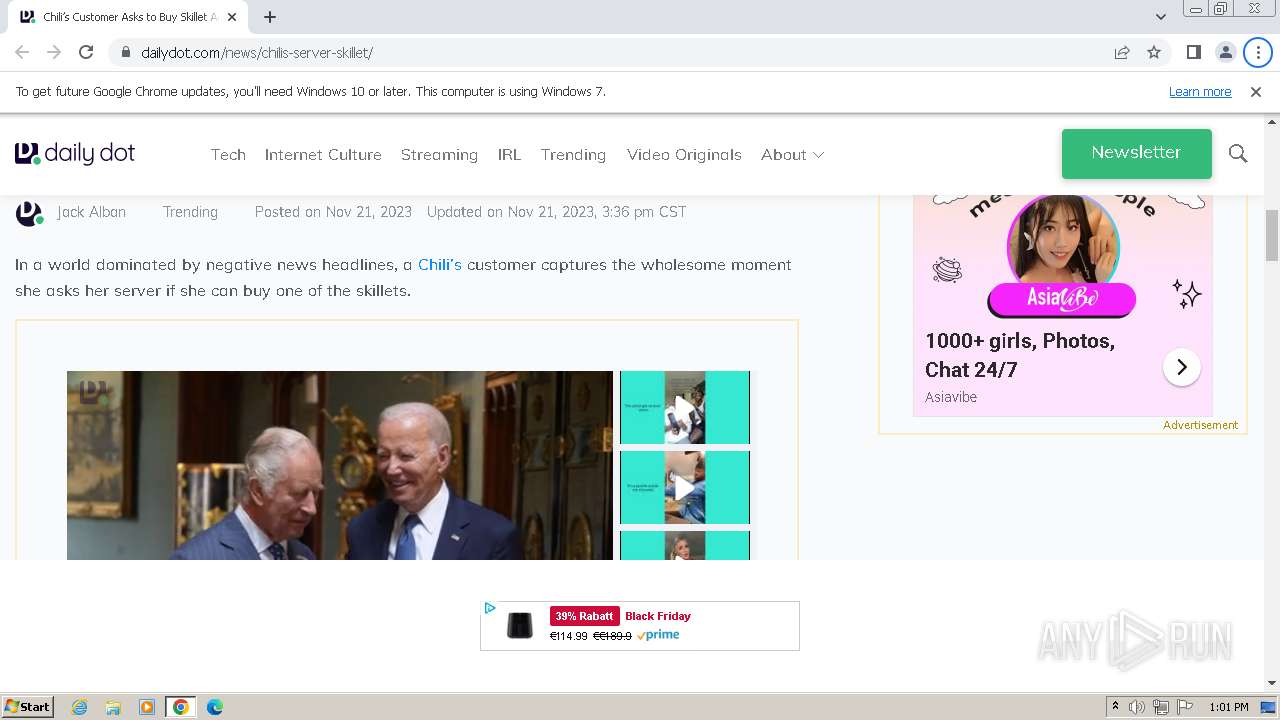The width and height of the screenshot is (1280, 720).
Task: Open network status icon in tray
Action: click(1161, 707)
